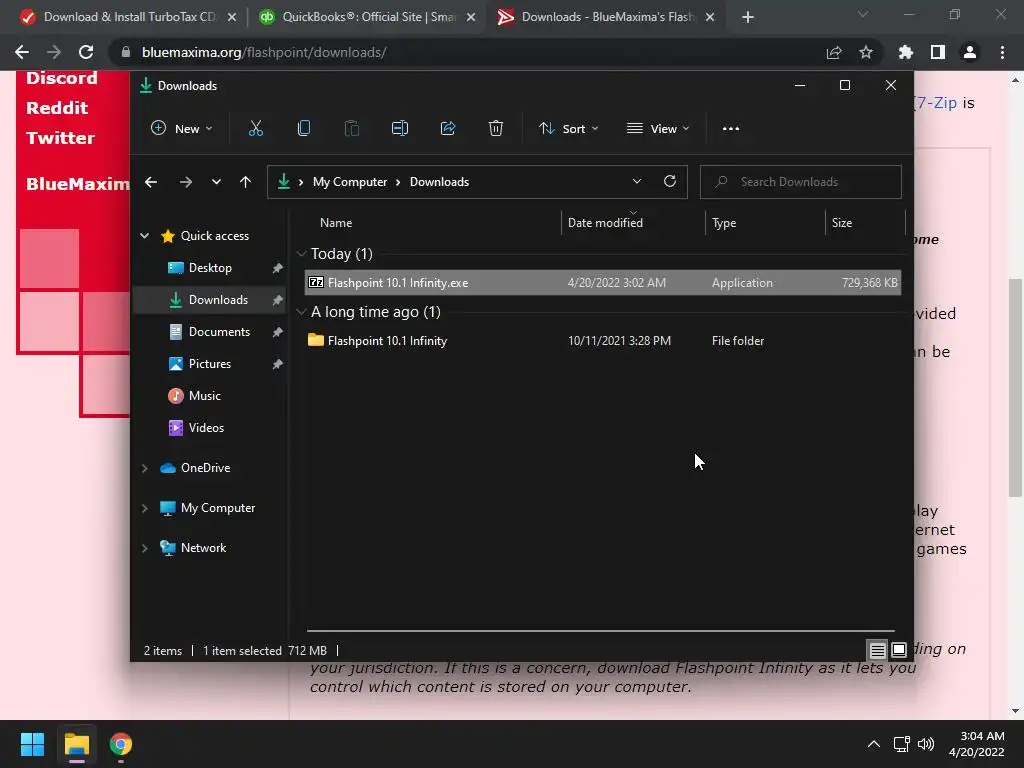This screenshot has height=768, width=1024.
Task: Go up one folder level
Action: point(246,182)
